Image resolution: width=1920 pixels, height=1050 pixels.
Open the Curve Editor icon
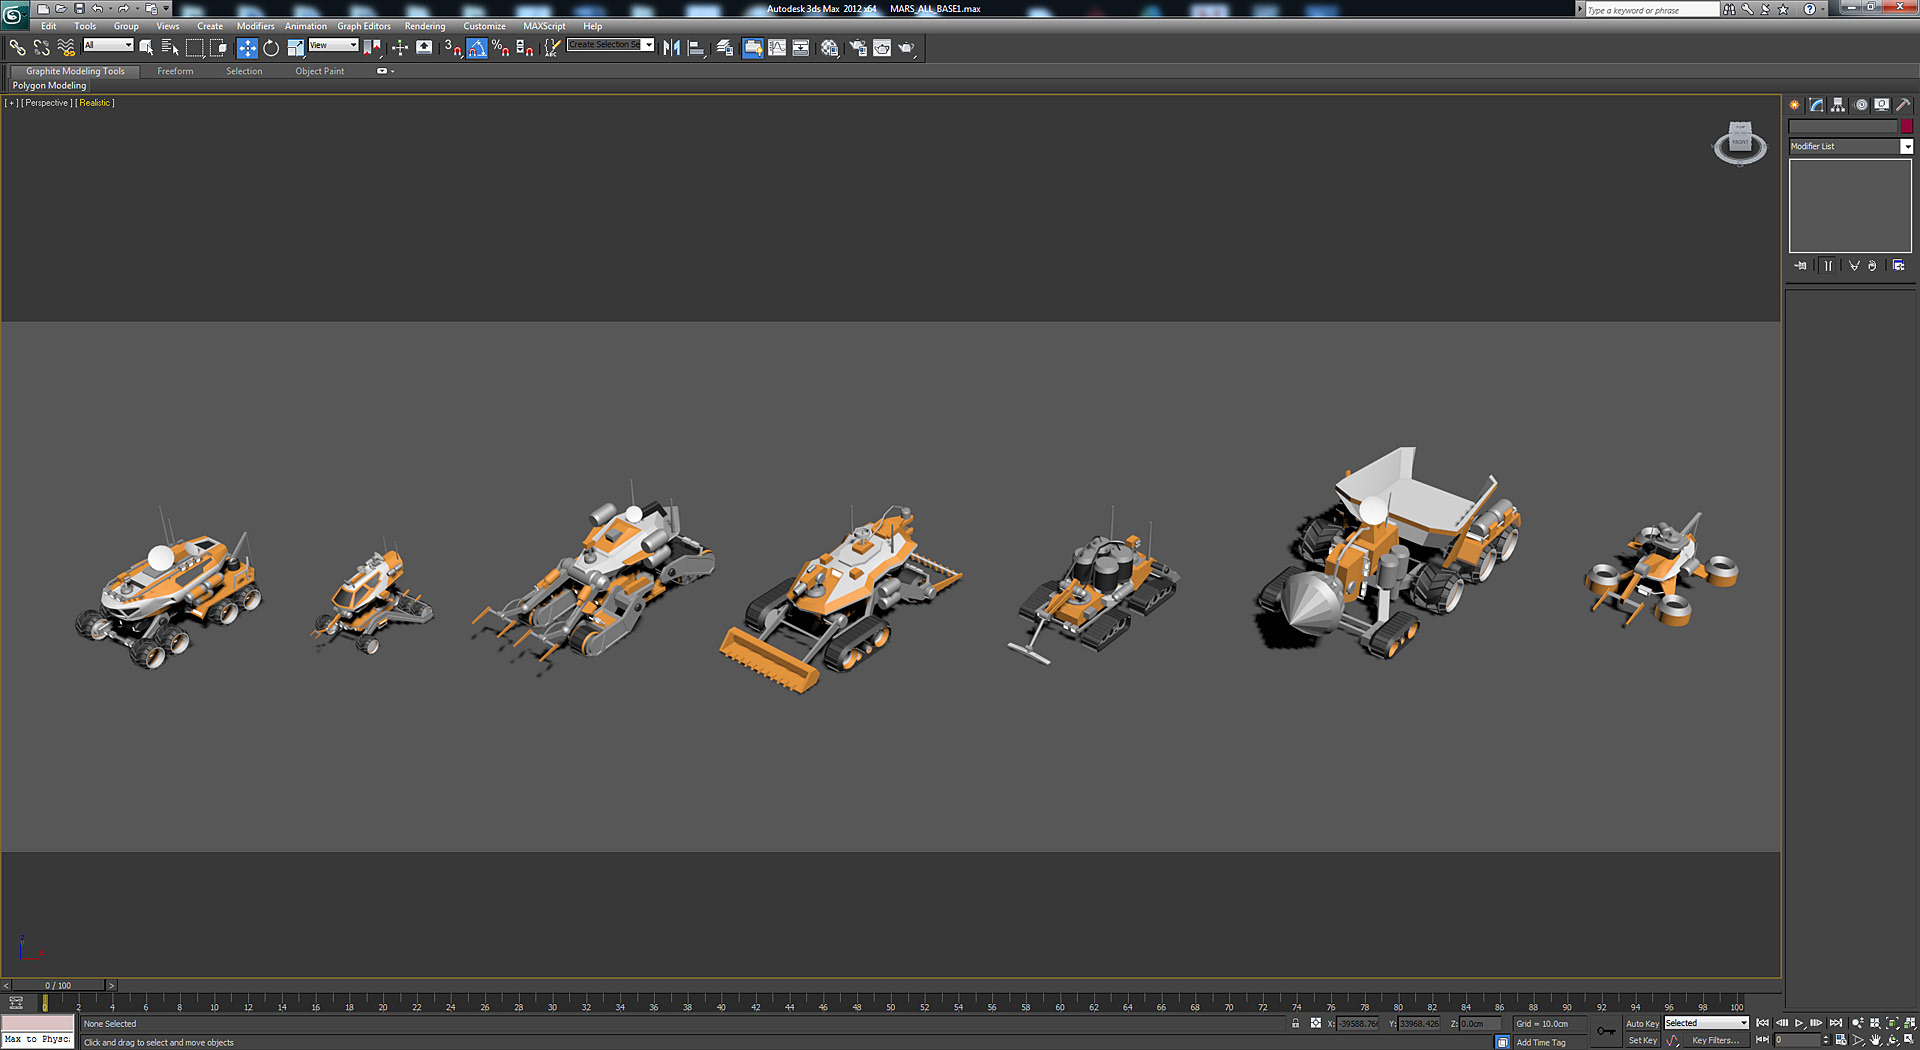click(x=777, y=47)
